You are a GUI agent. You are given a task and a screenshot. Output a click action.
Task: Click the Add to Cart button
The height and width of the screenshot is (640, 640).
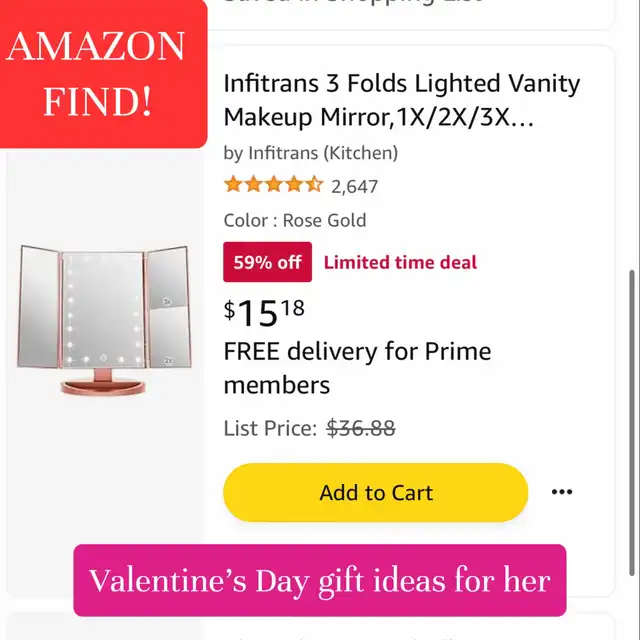(x=376, y=492)
